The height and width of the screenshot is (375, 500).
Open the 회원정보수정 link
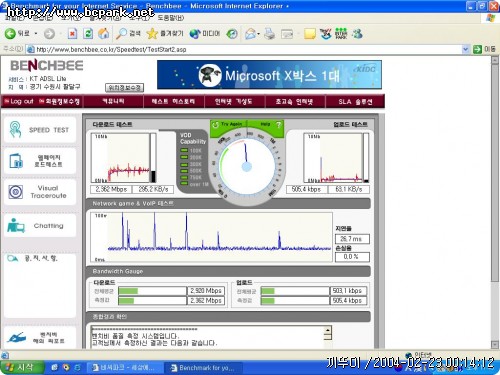(x=59, y=101)
